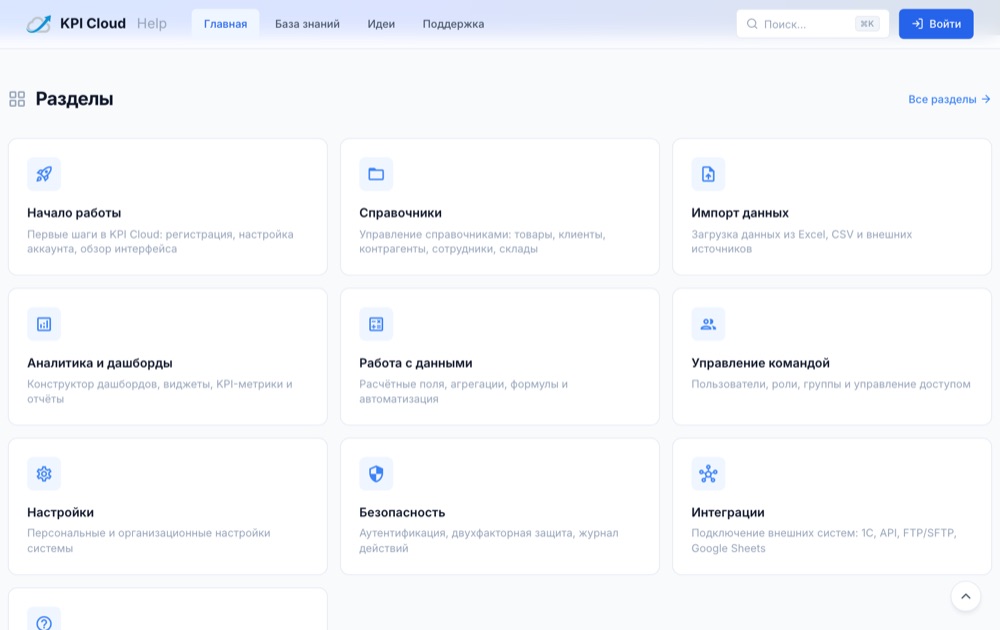Switch to the Идеи tab
The width and height of the screenshot is (1000, 630).
(x=381, y=24)
